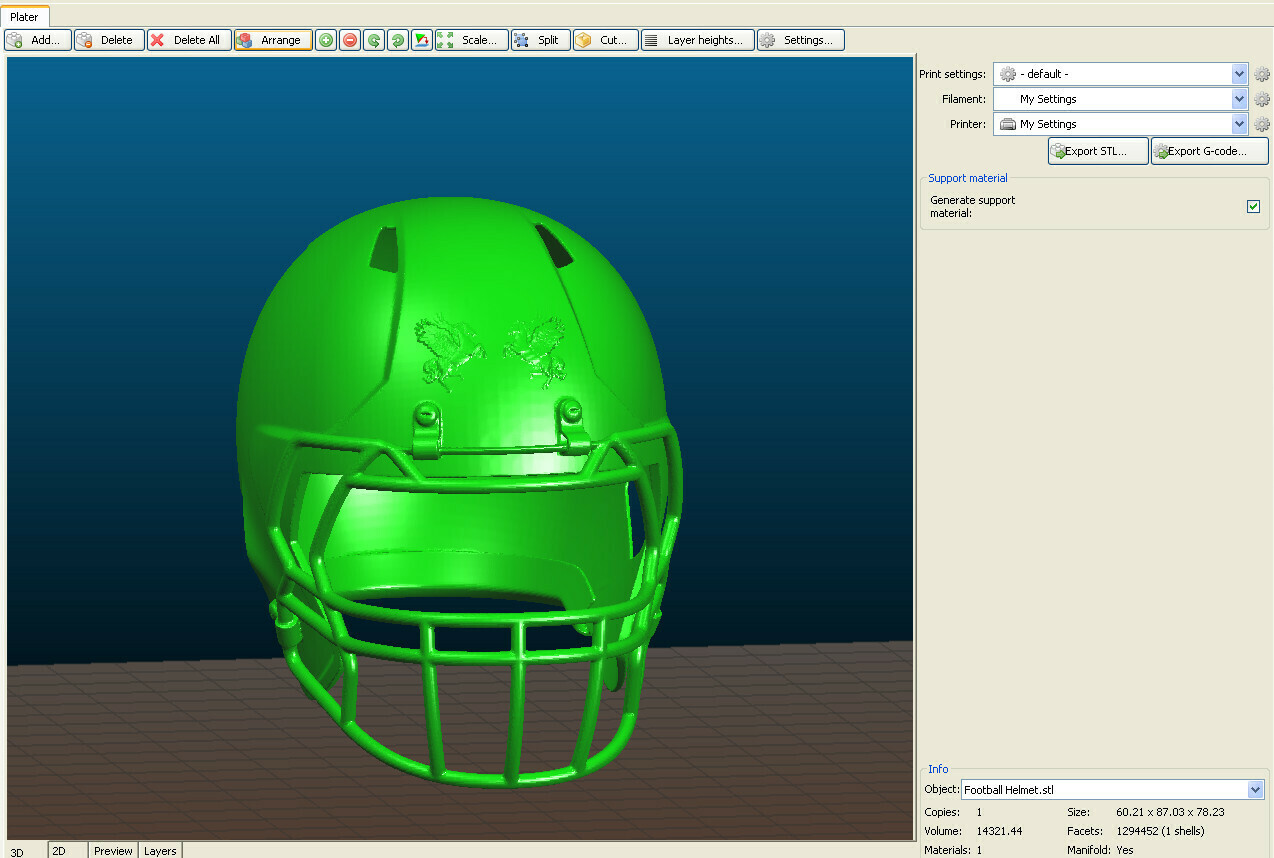Rotate the model 45 degrees counter-clockwise
1274x858 pixels.
[x=372, y=40]
